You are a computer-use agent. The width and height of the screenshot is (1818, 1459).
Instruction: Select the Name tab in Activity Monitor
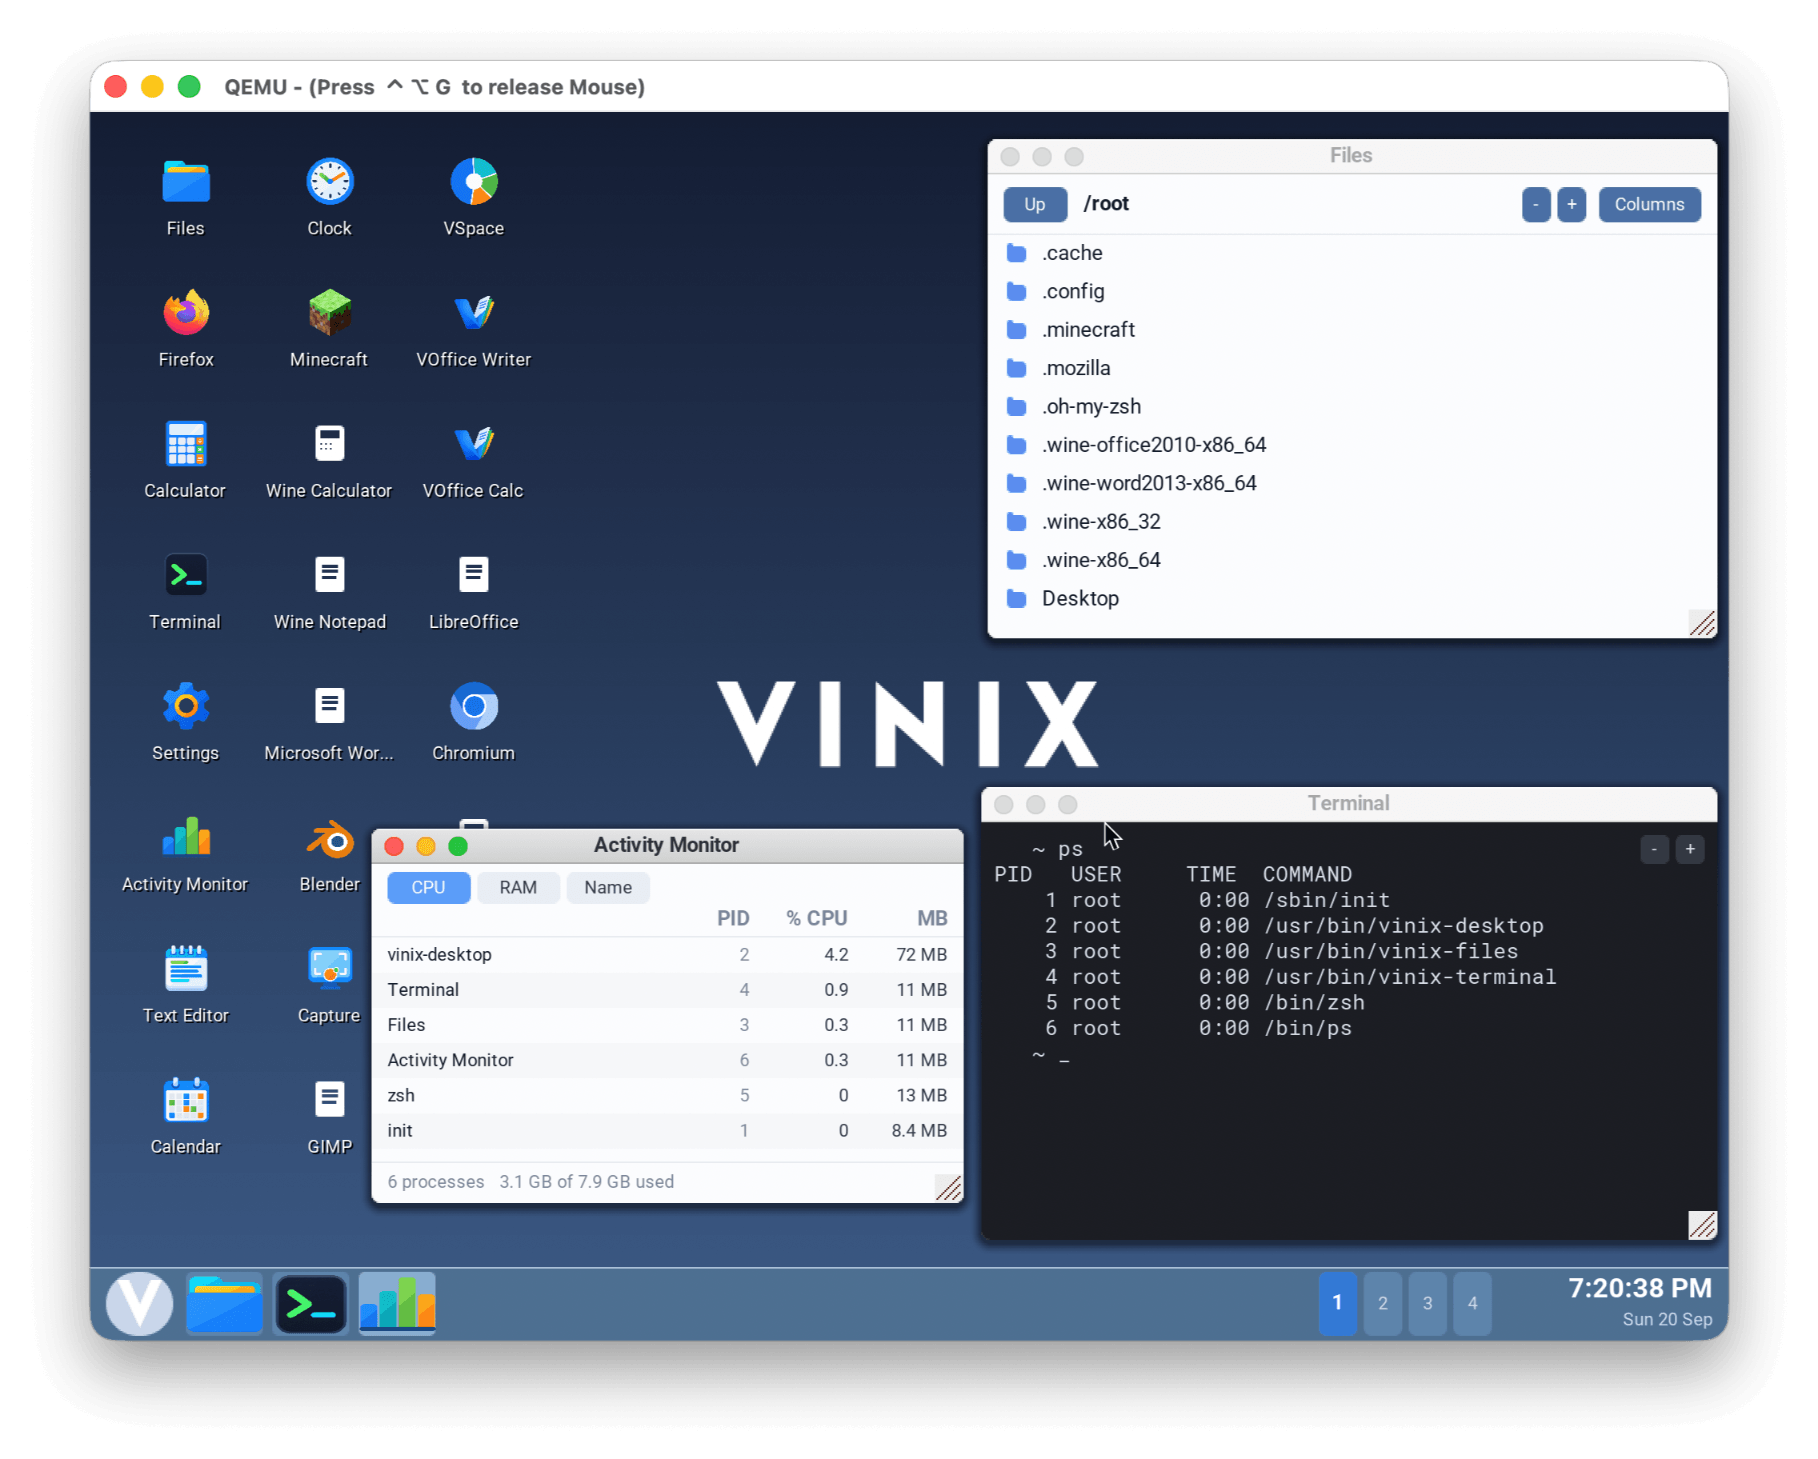coord(608,888)
